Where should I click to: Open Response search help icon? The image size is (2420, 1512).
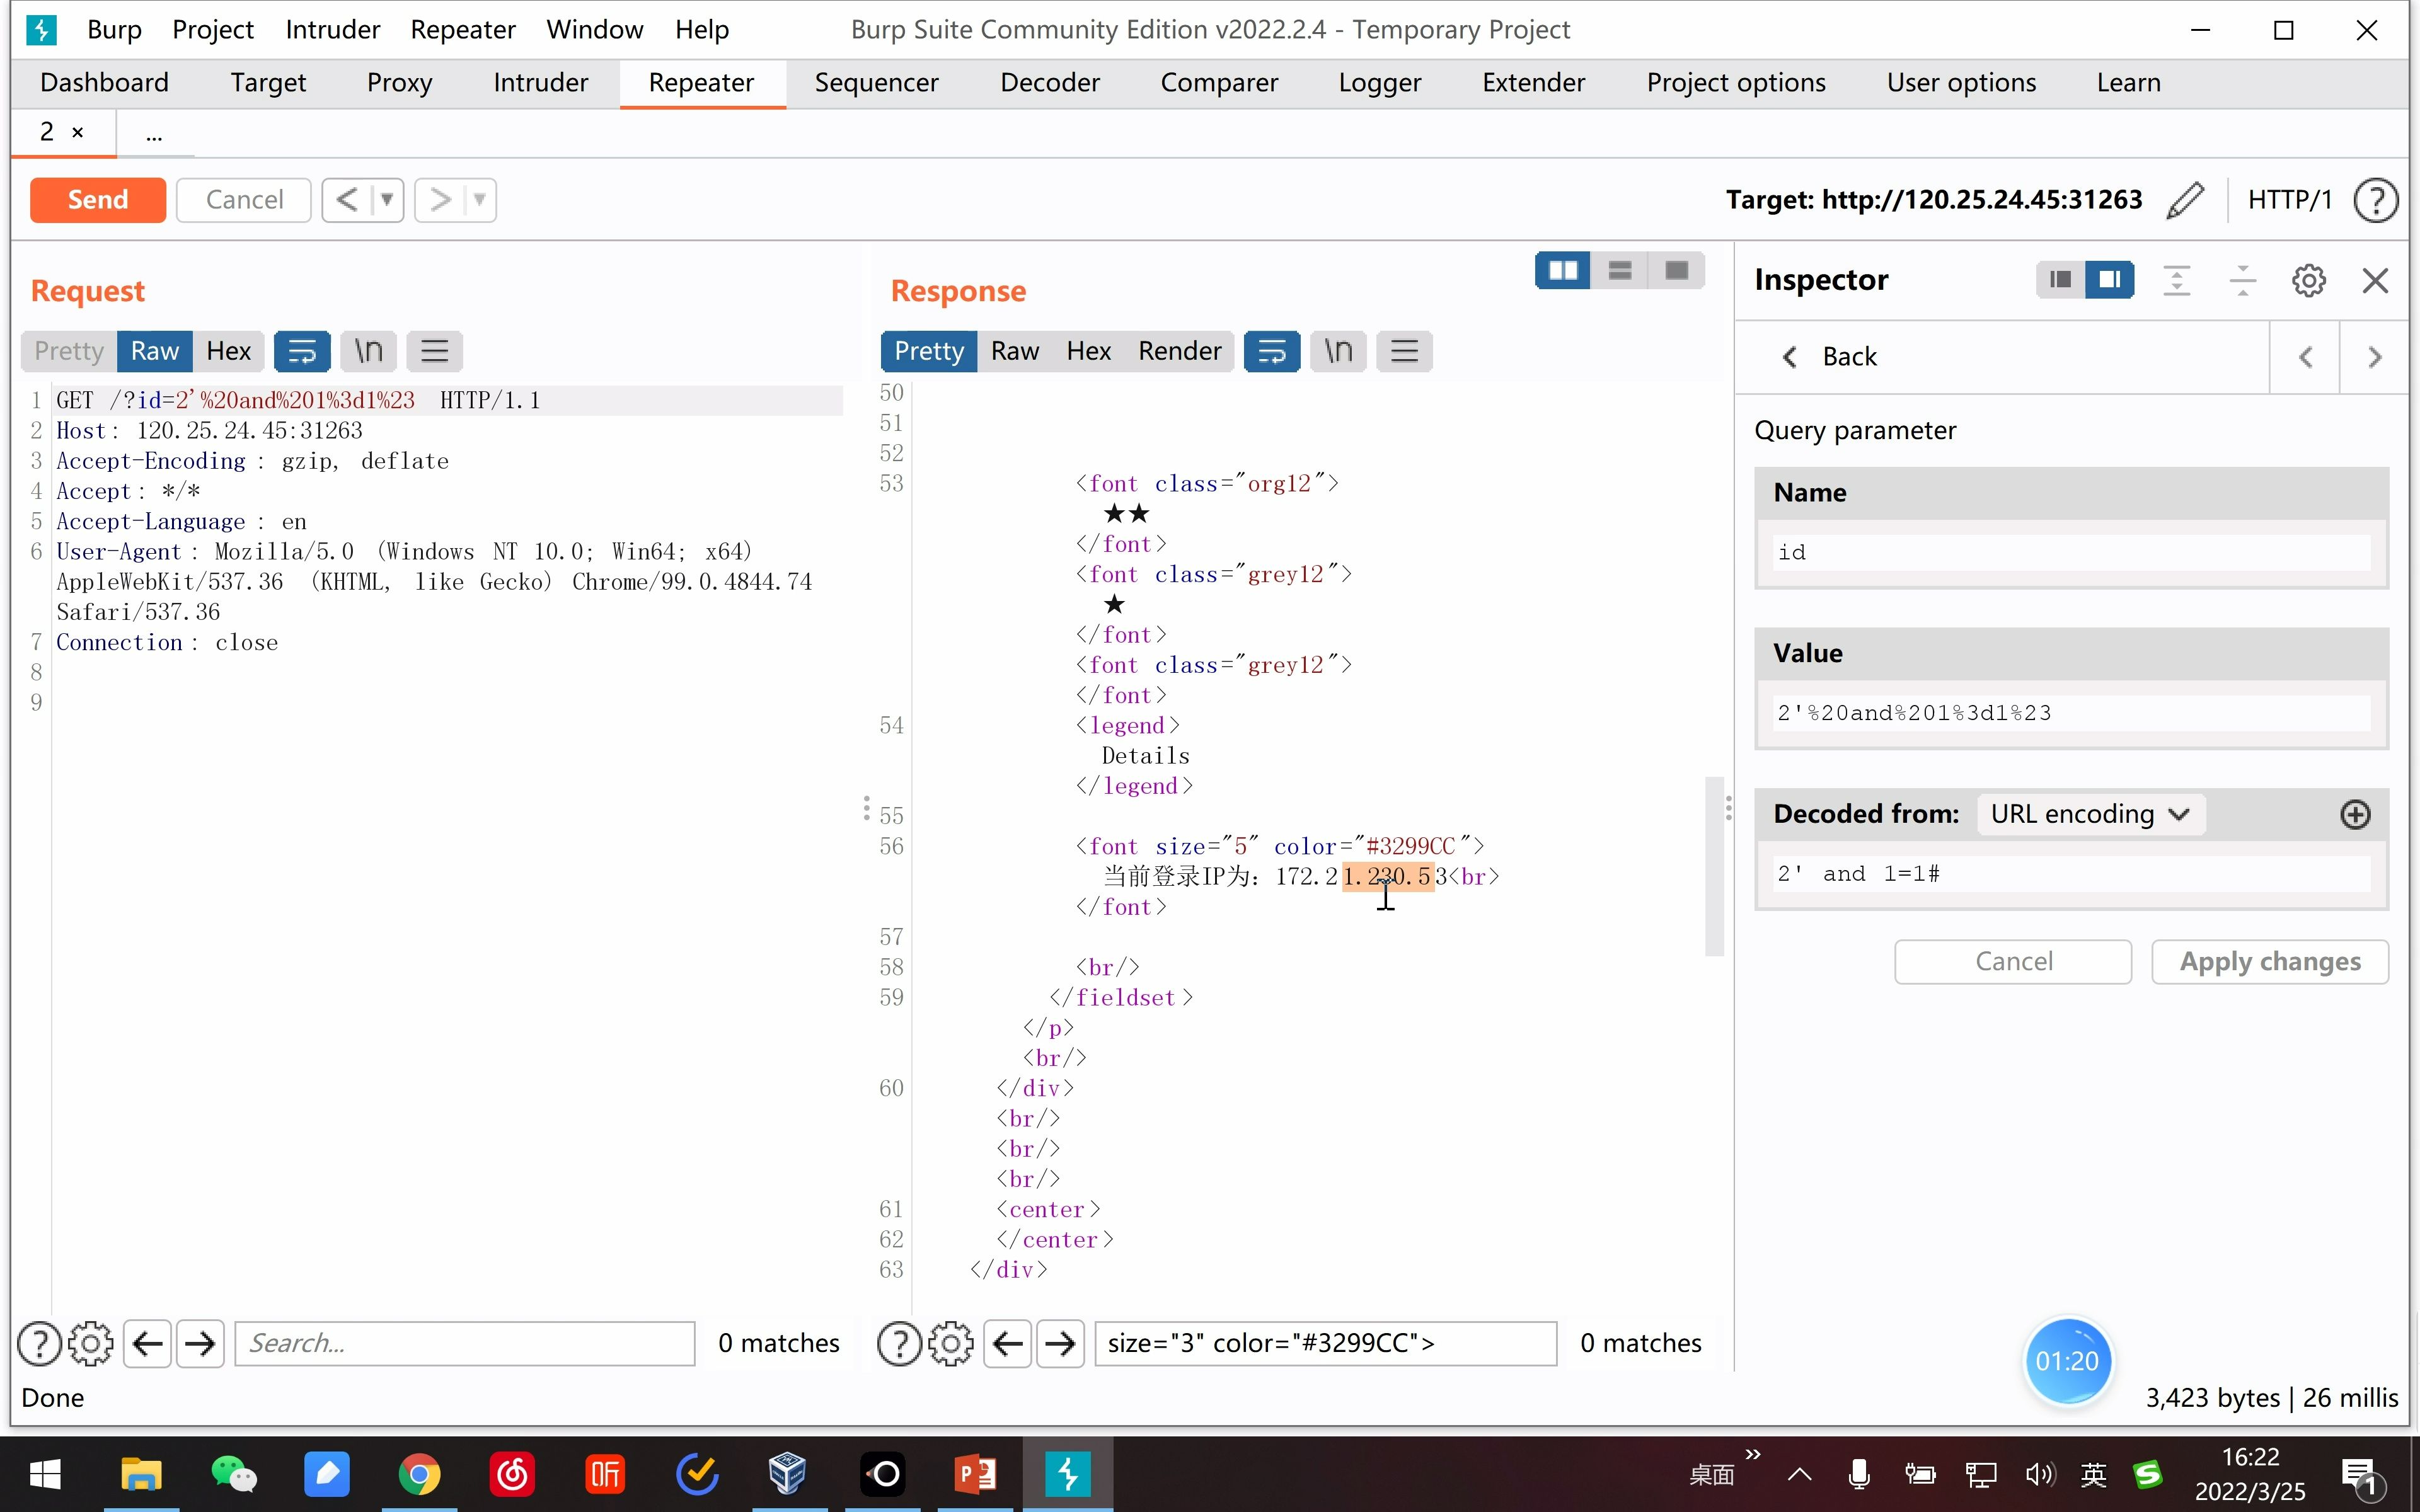(x=899, y=1343)
